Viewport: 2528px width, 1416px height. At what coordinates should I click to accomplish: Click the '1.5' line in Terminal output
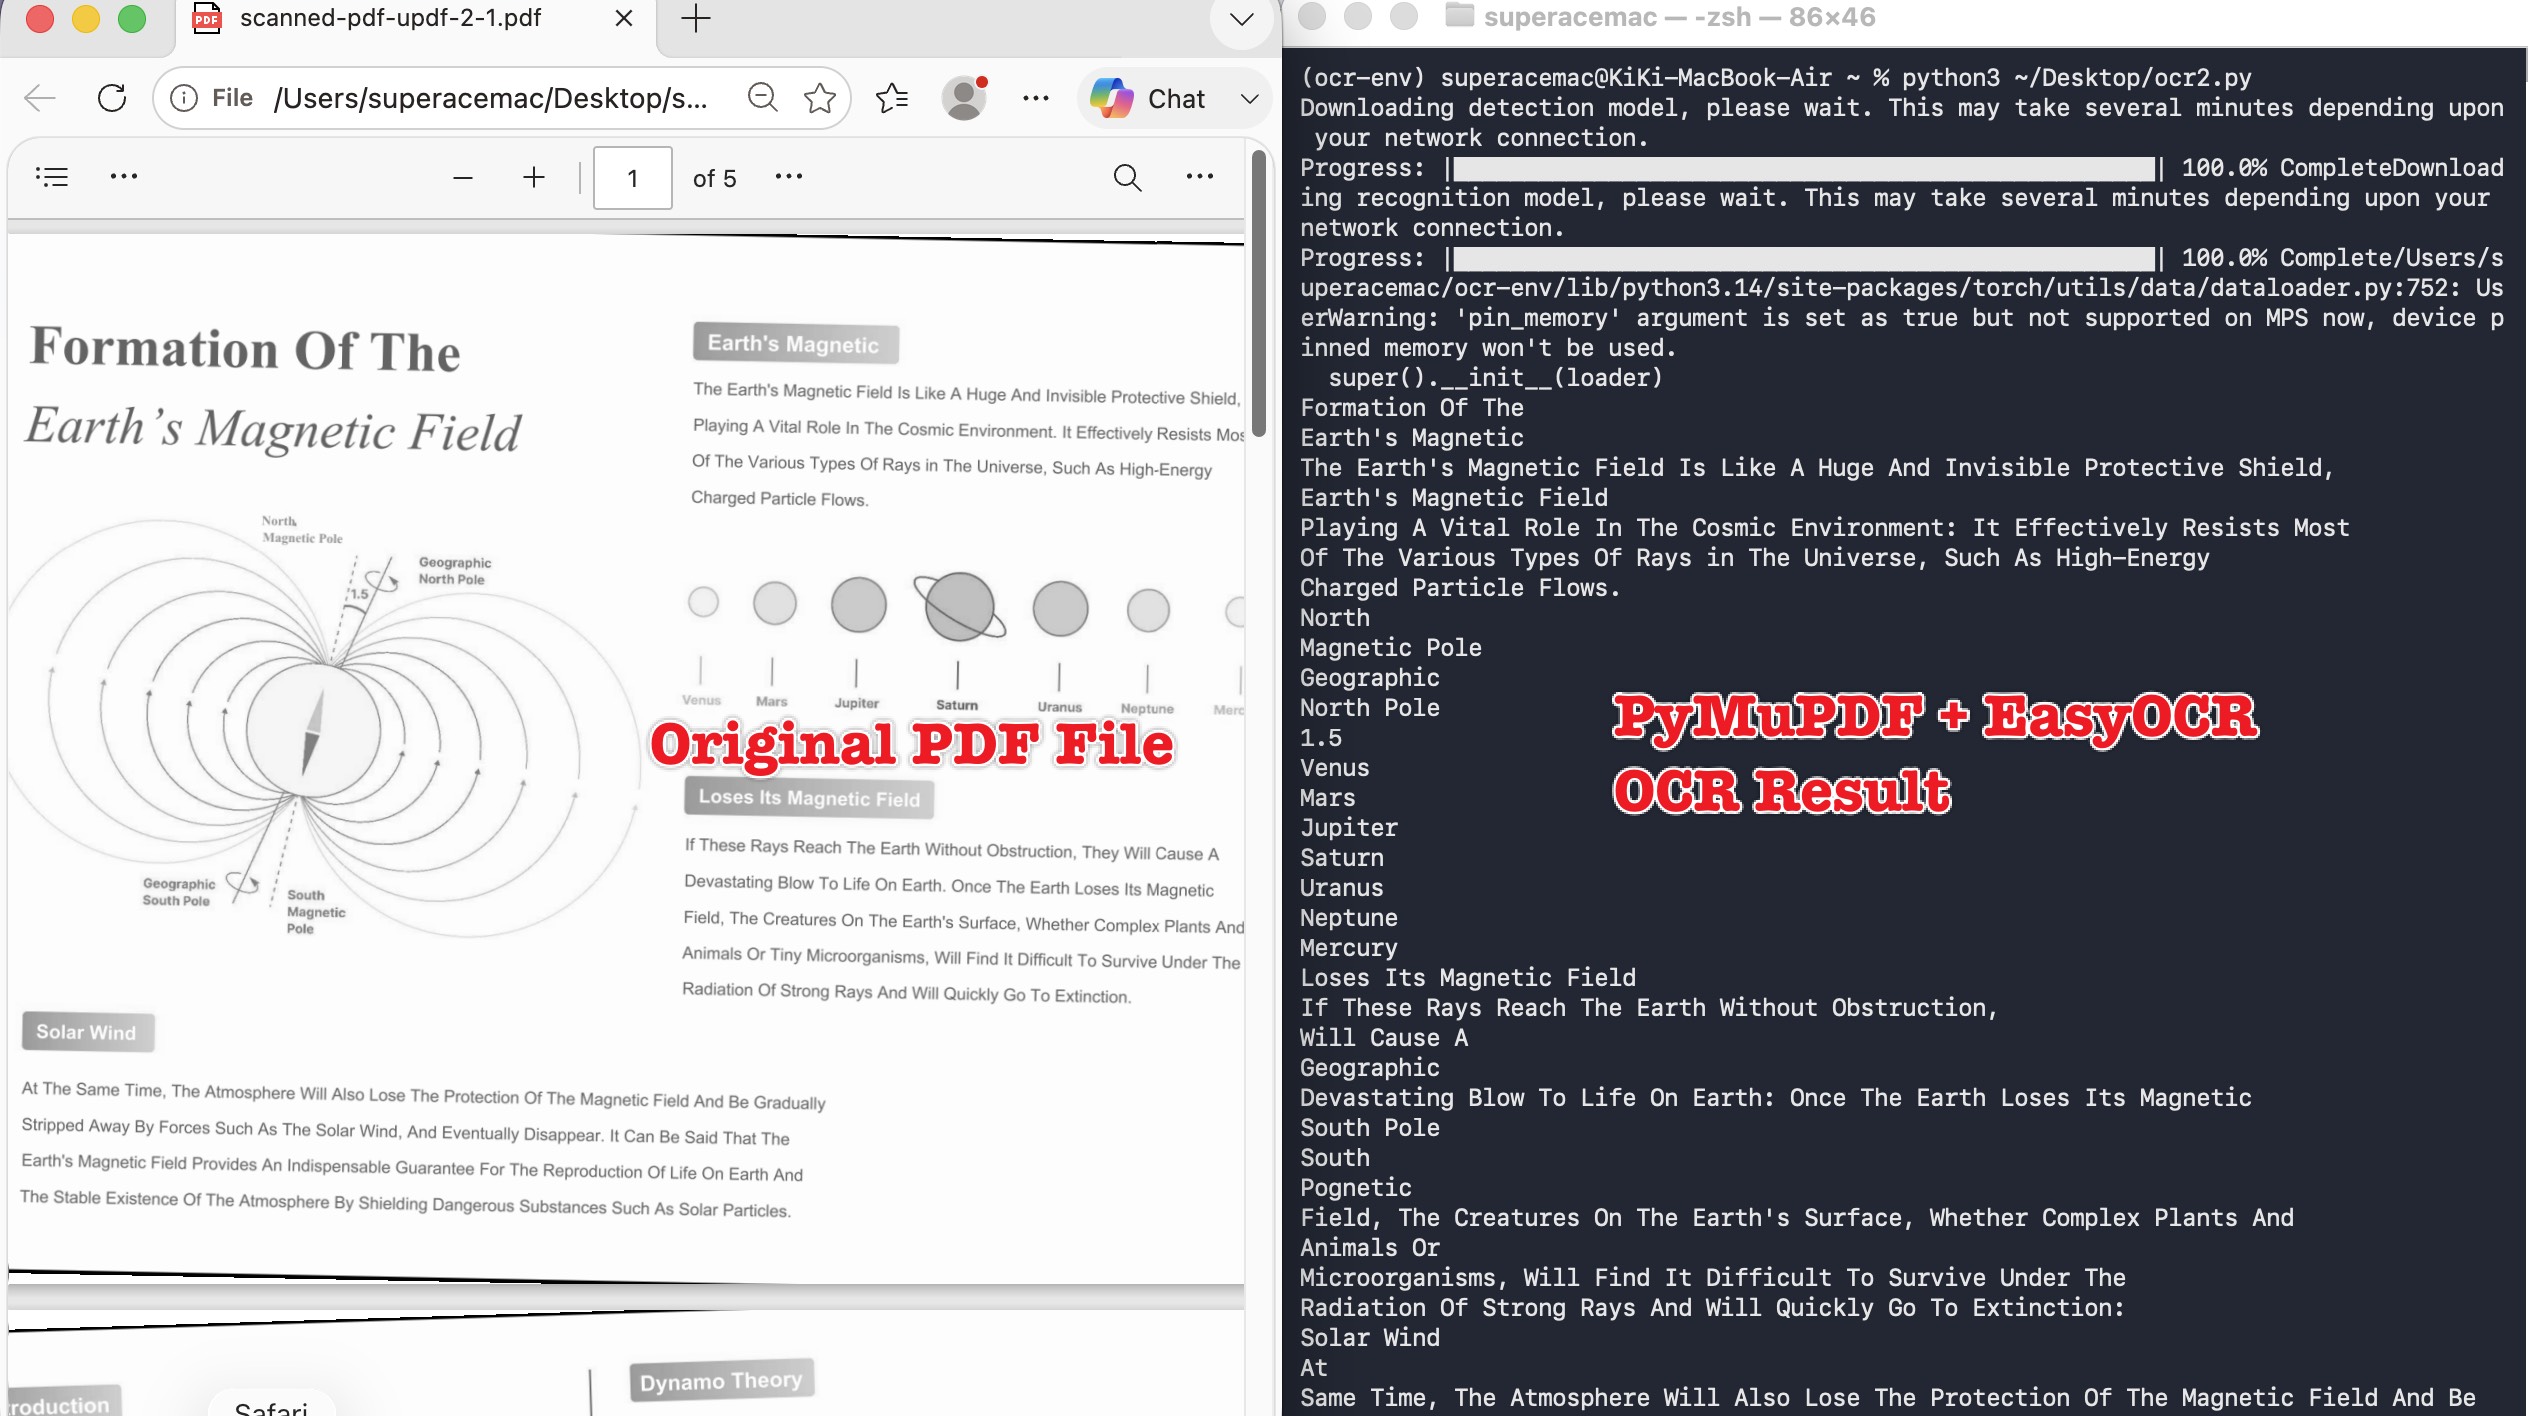(1321, 738)
